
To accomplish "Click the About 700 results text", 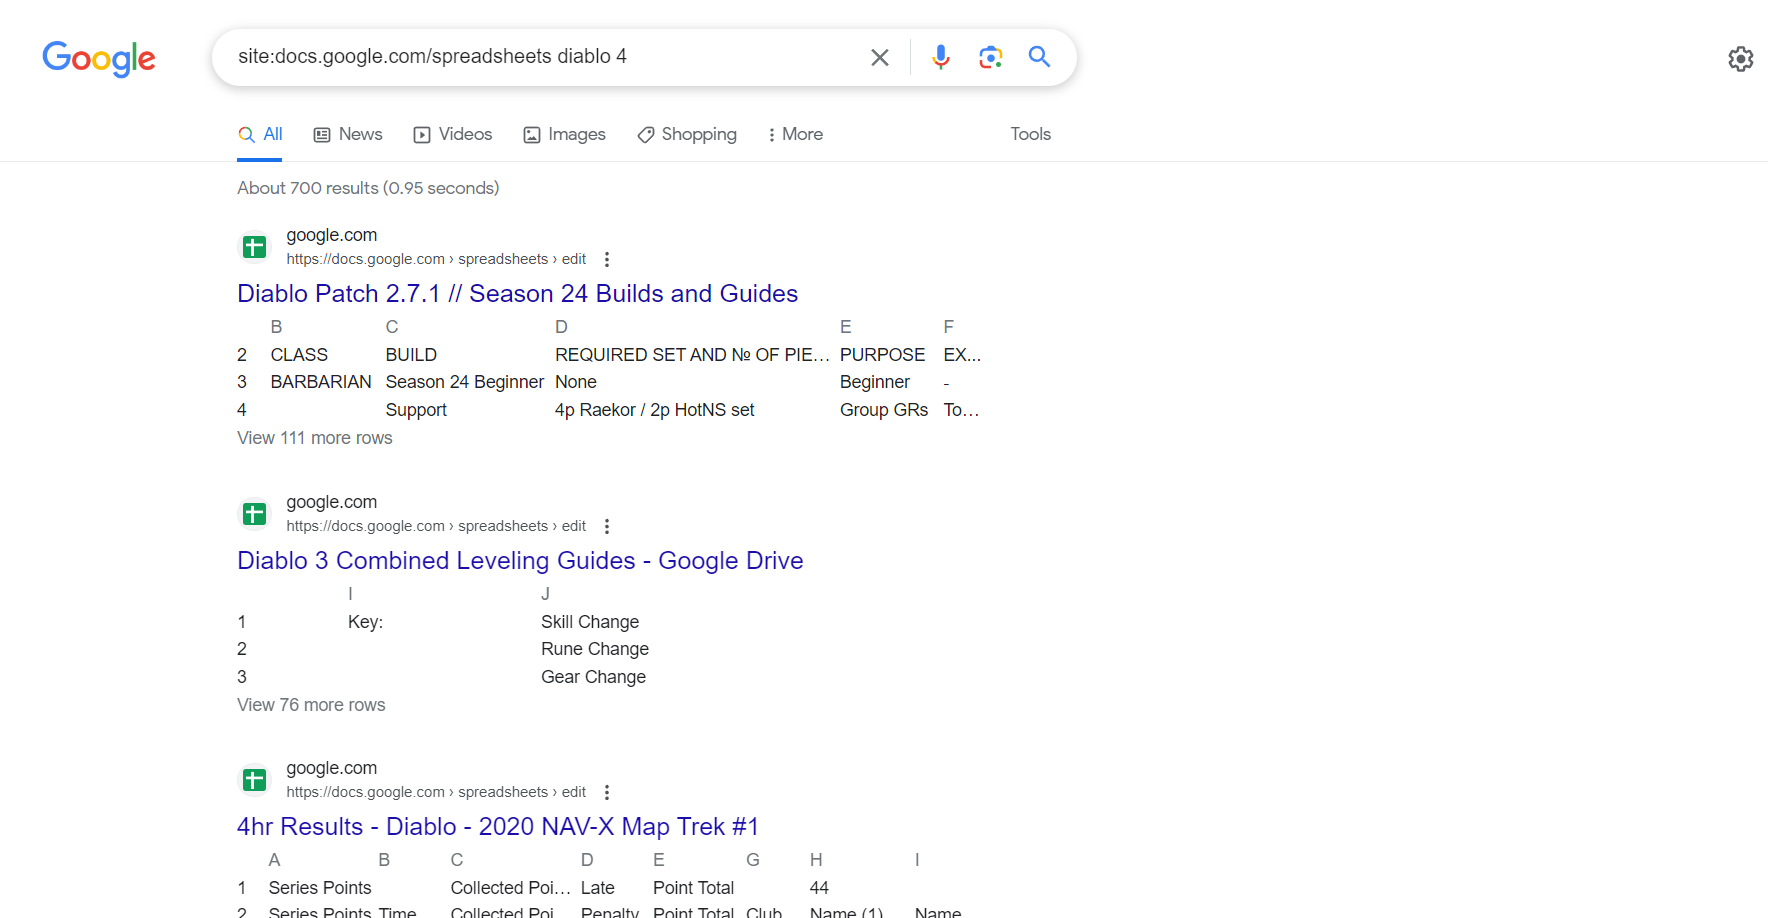I will [x=368, y=188].
